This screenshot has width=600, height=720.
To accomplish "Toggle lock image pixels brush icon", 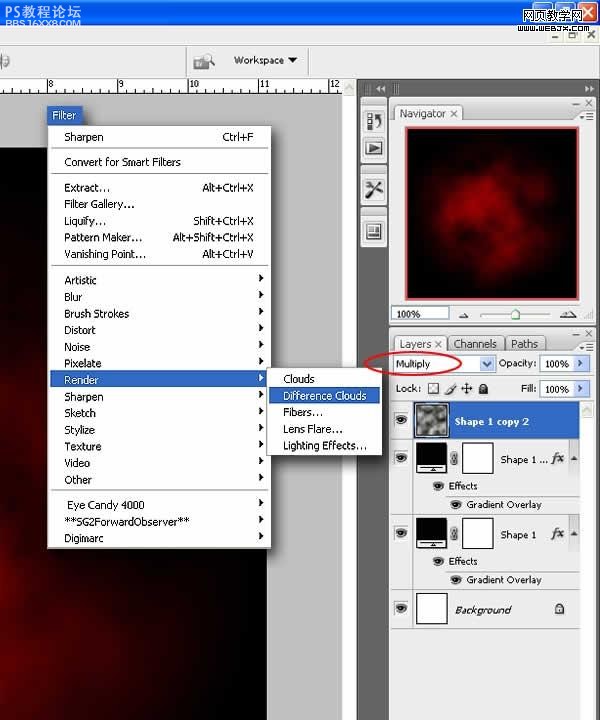I will pos(450,389).
